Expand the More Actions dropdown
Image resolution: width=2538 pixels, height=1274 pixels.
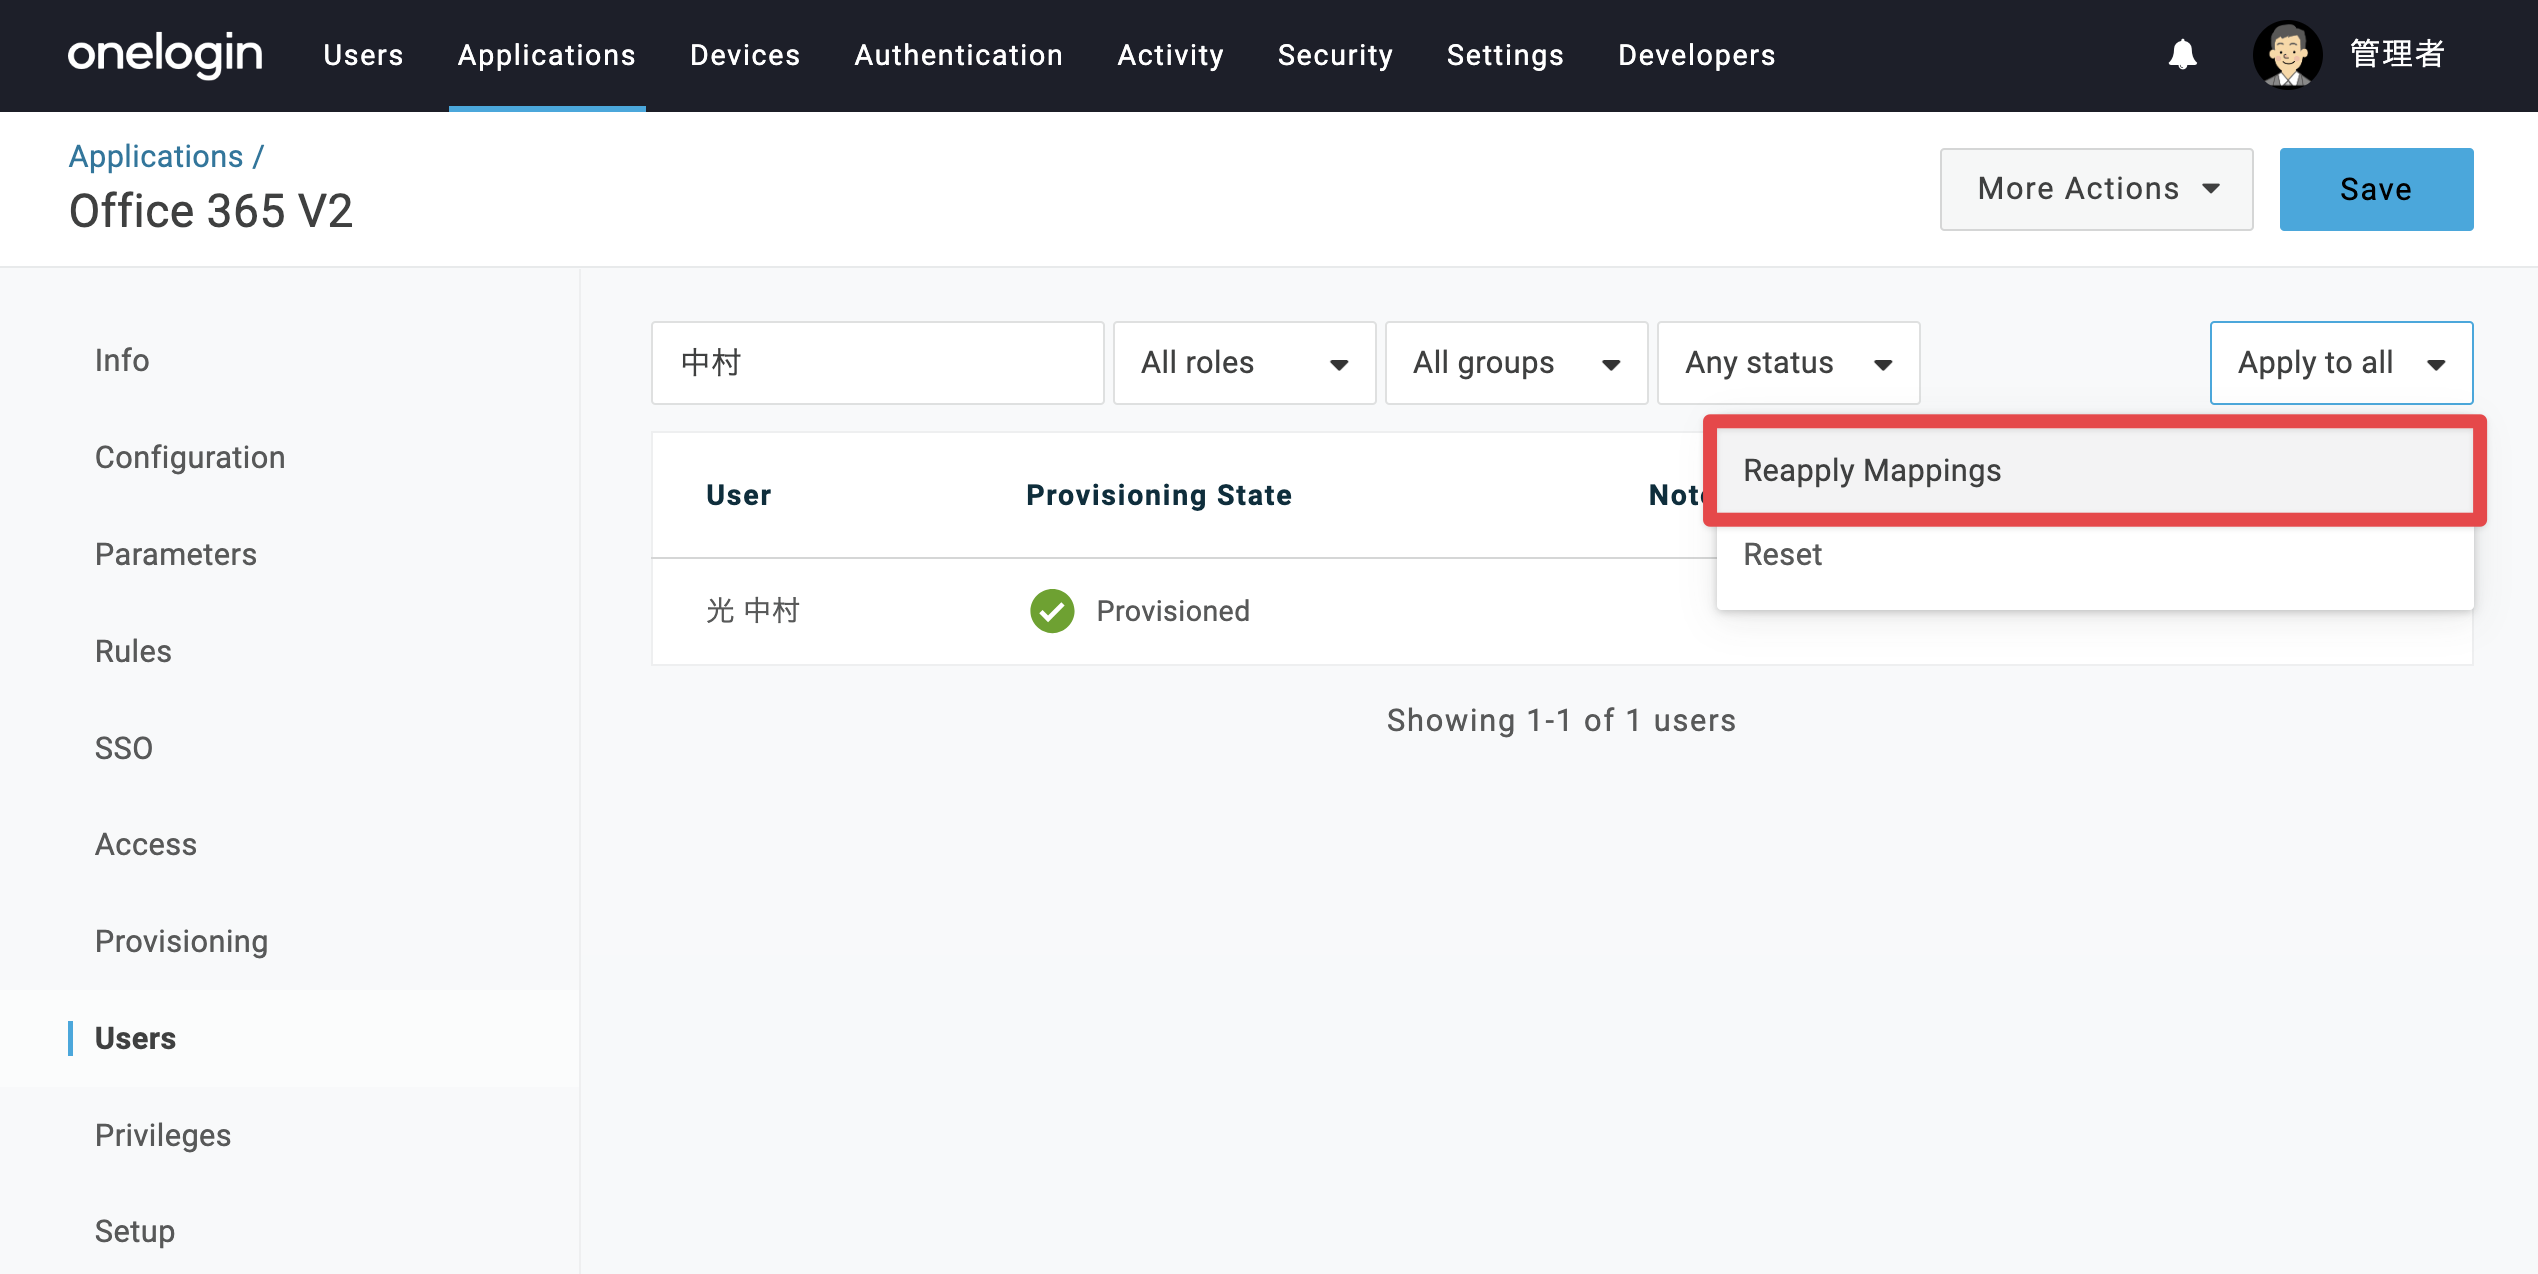[x=2096, y=189]
